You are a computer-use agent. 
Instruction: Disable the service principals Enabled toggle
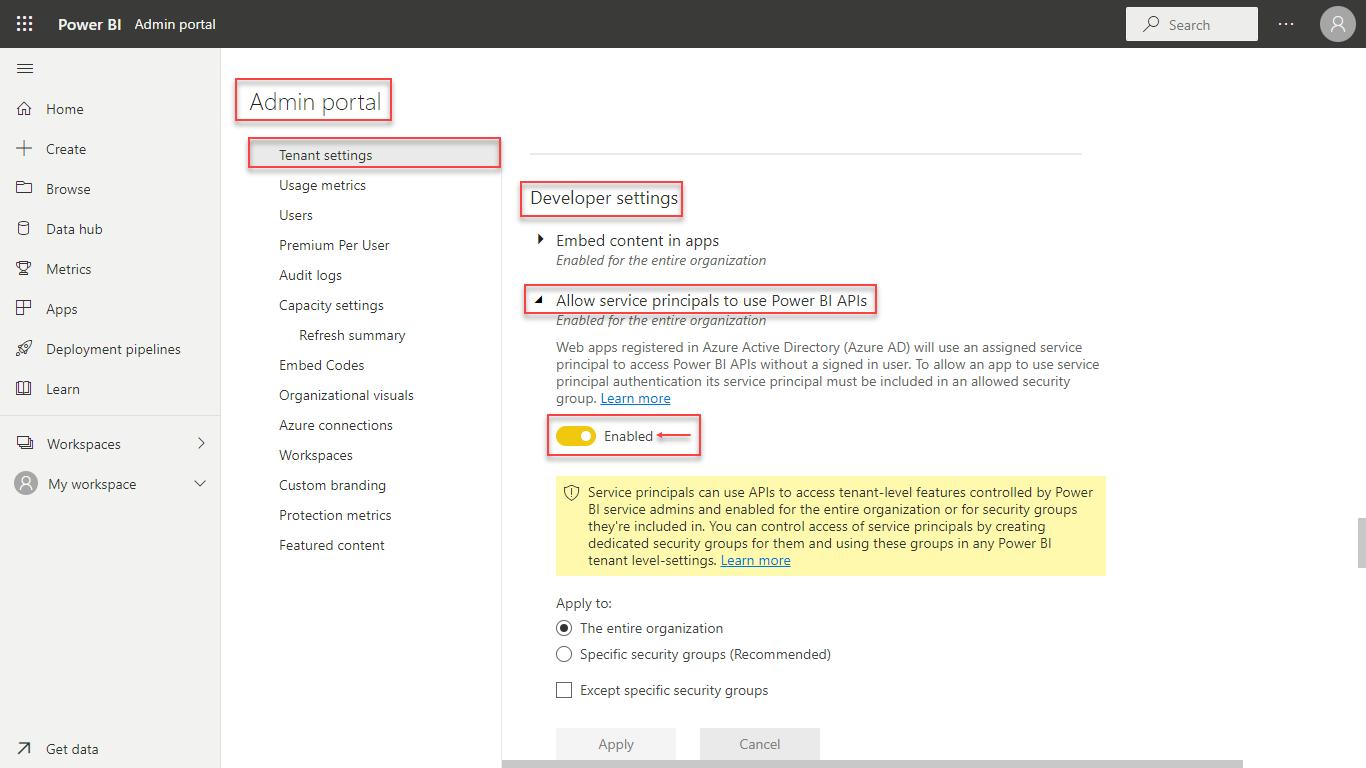(x=576, y=436)
